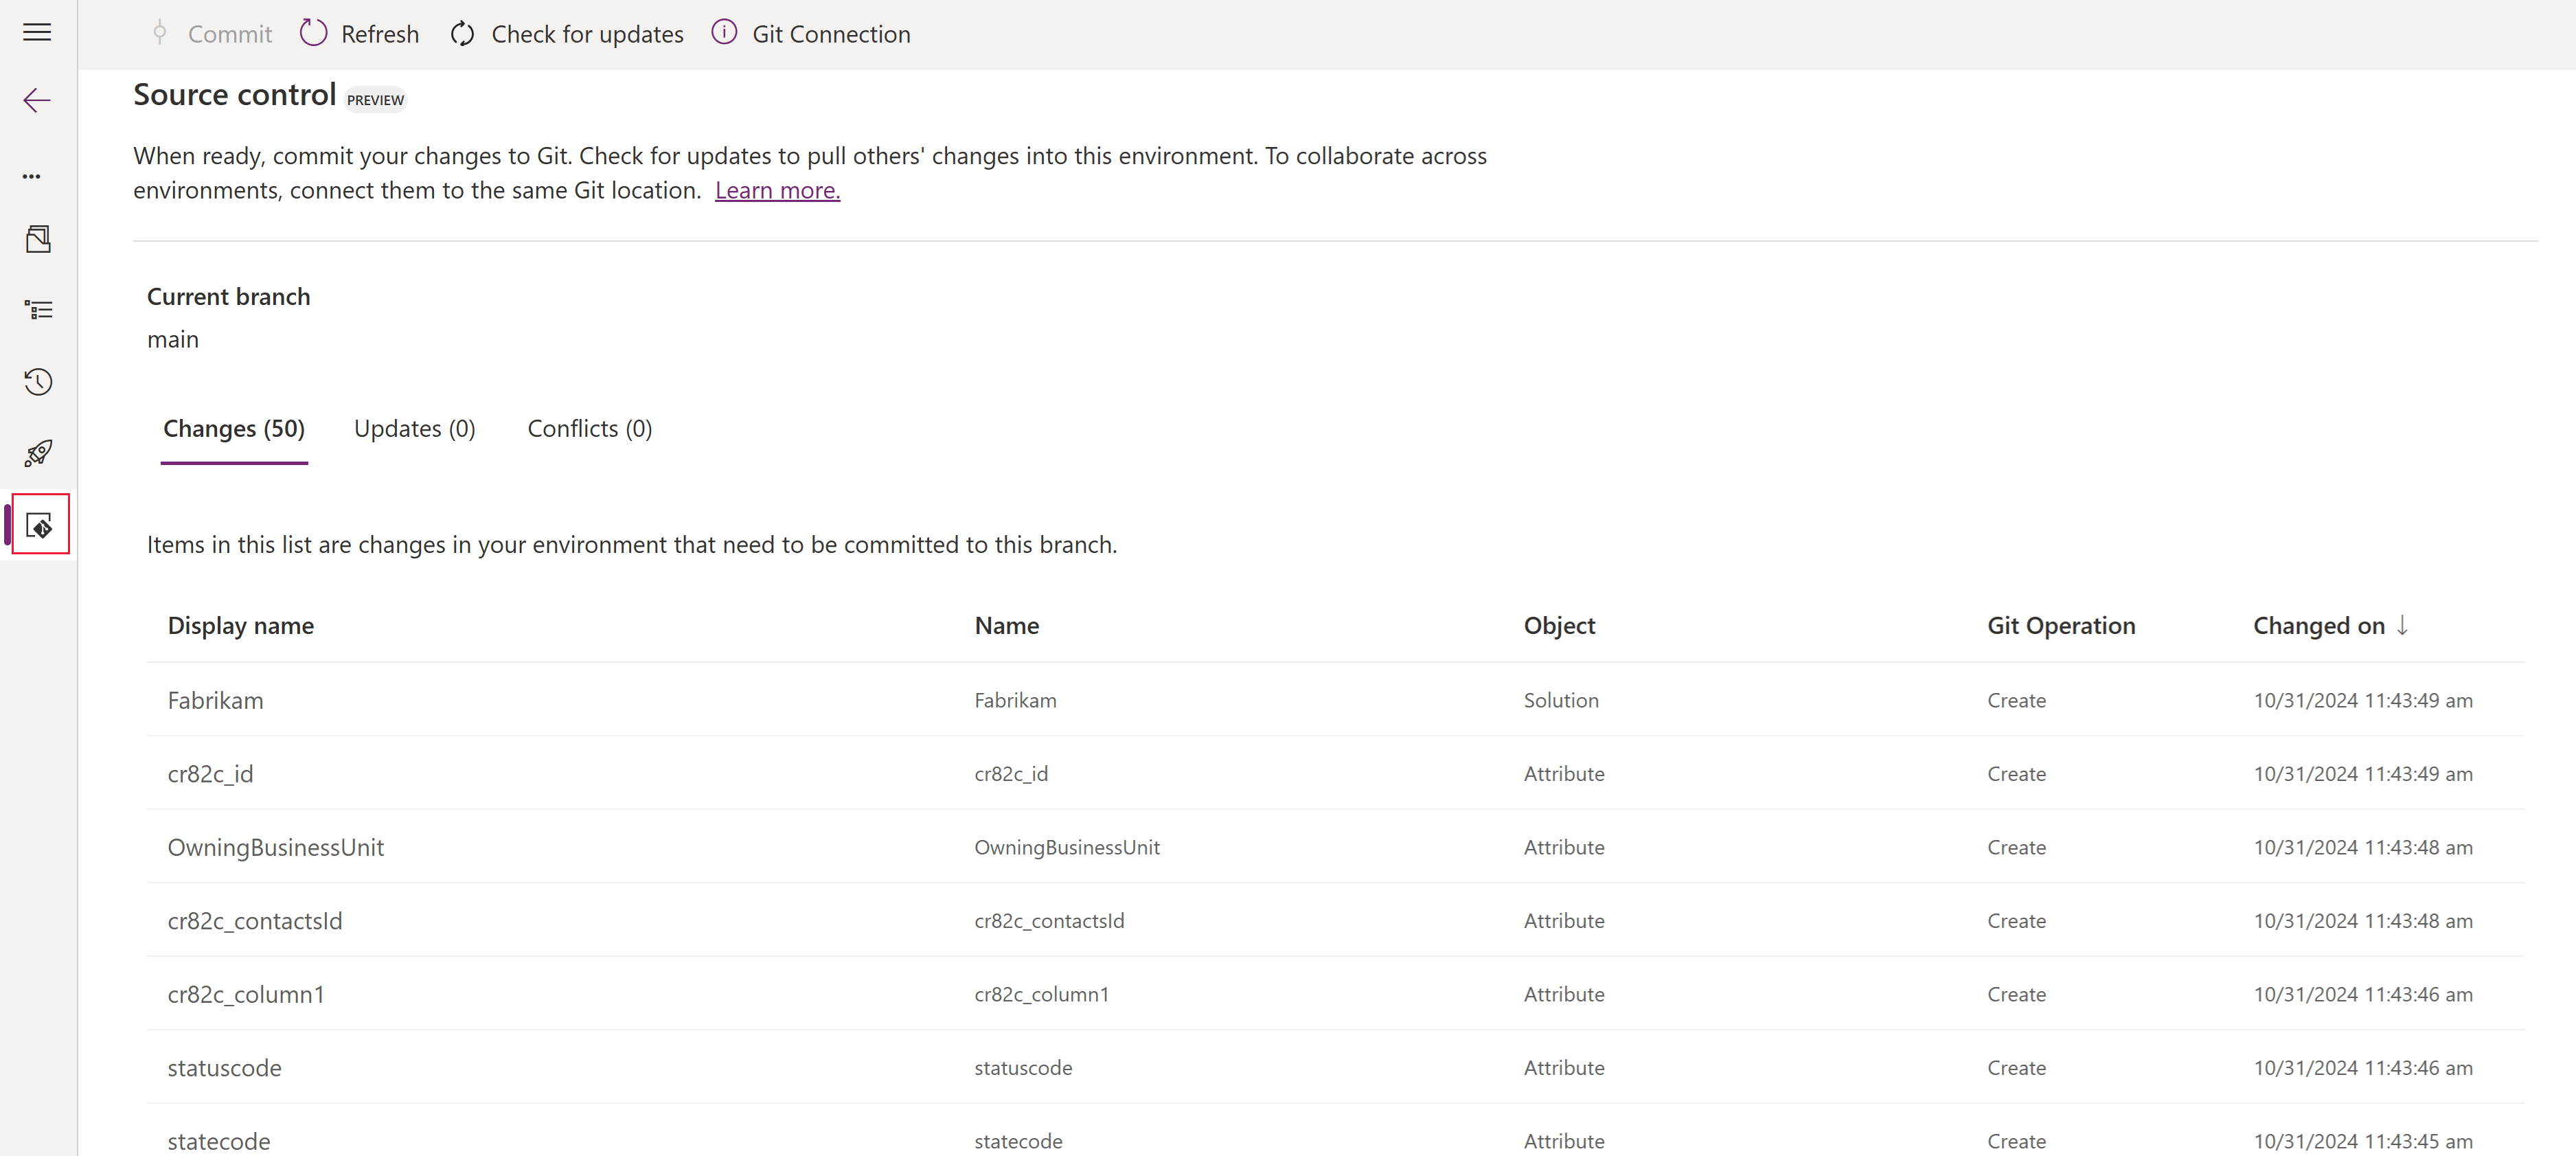The width and height of the screenshot is (2576, 1156).
Task: Switch to the Updates (0) tab
Action: point(414,429)
